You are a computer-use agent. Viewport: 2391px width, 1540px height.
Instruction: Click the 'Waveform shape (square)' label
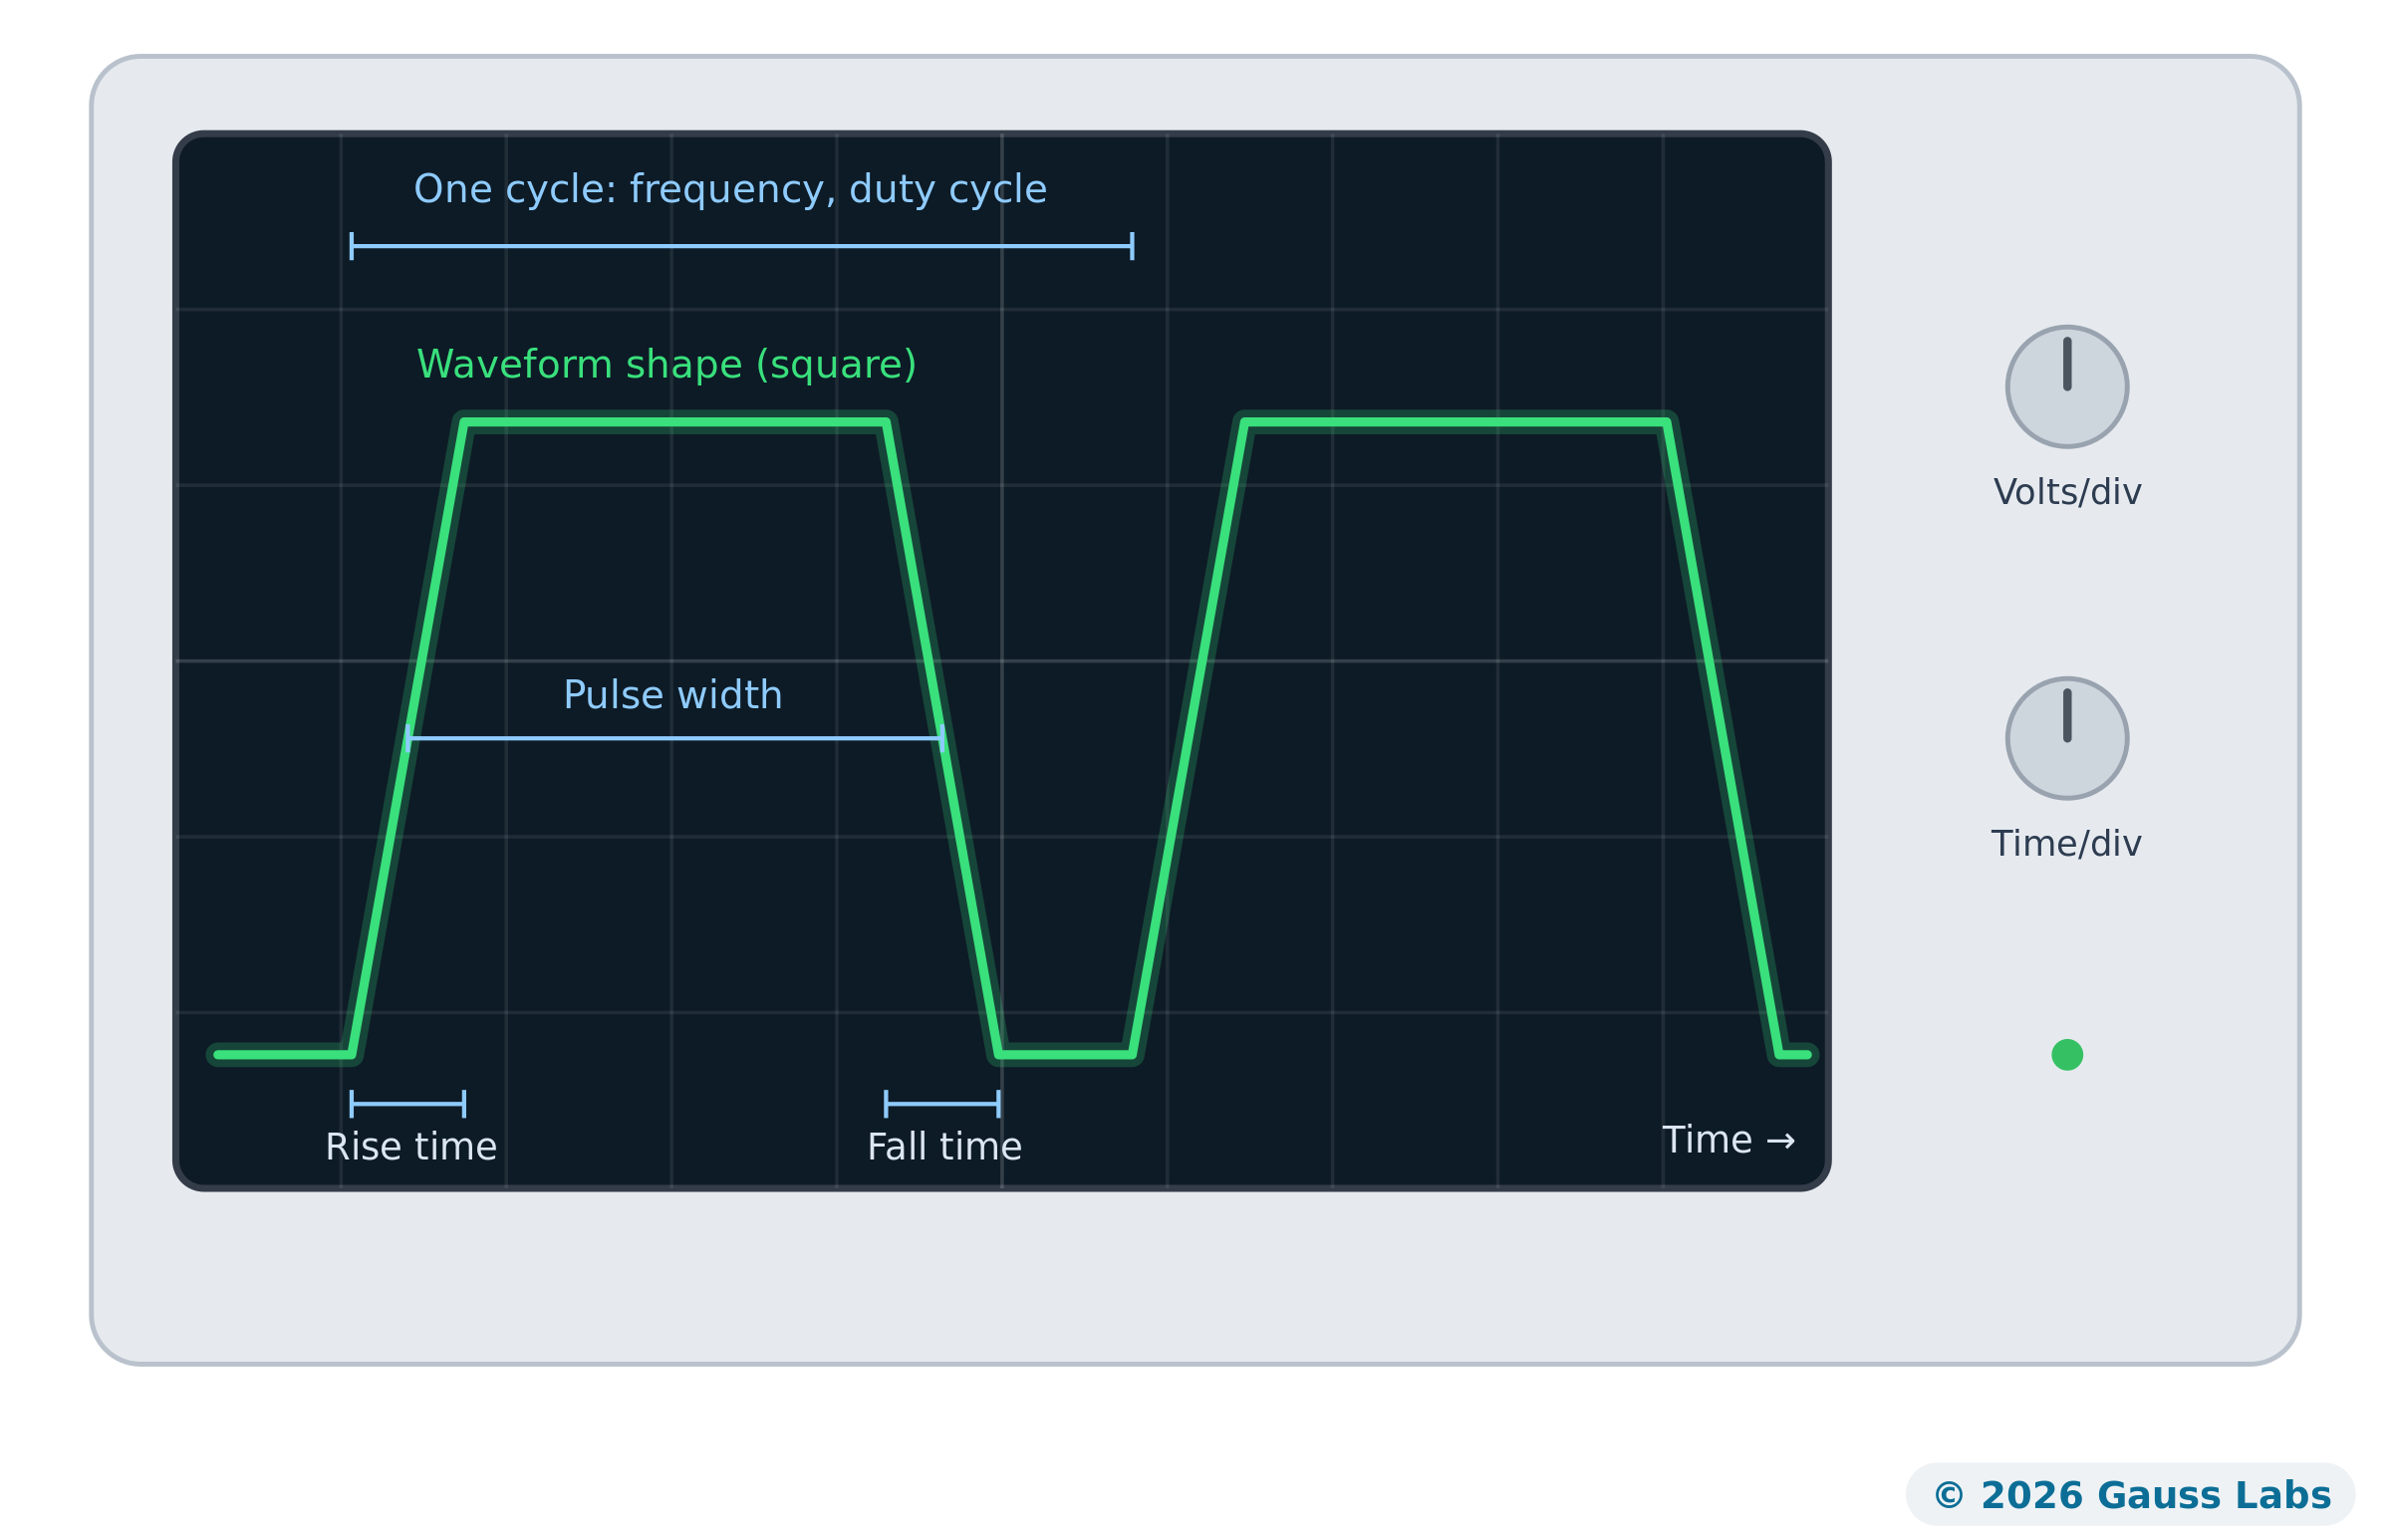point(666,364)
